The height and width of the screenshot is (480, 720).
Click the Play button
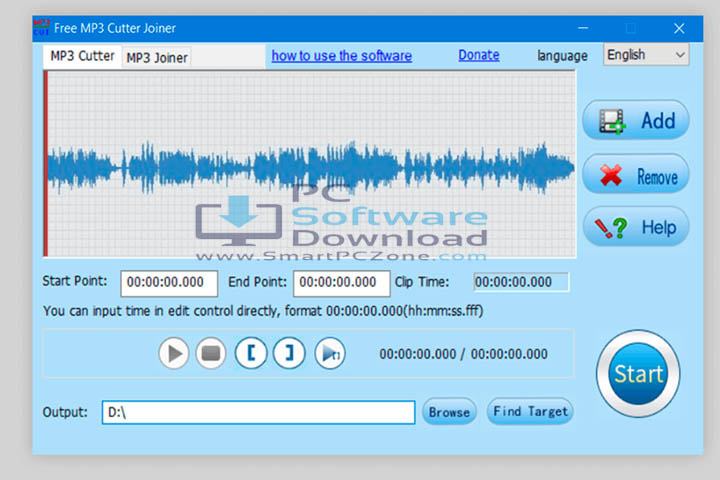click(x=174, y=354)
